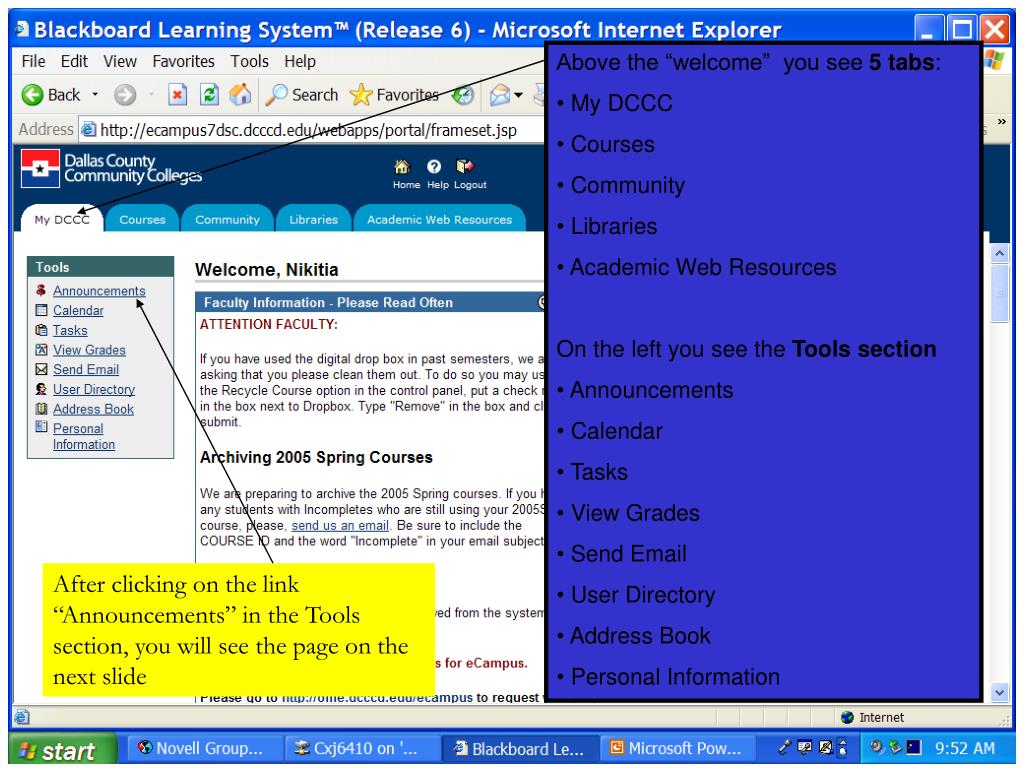1024x768 pixels.
Task: Open the Favorites star button
Action: [394, 95]
